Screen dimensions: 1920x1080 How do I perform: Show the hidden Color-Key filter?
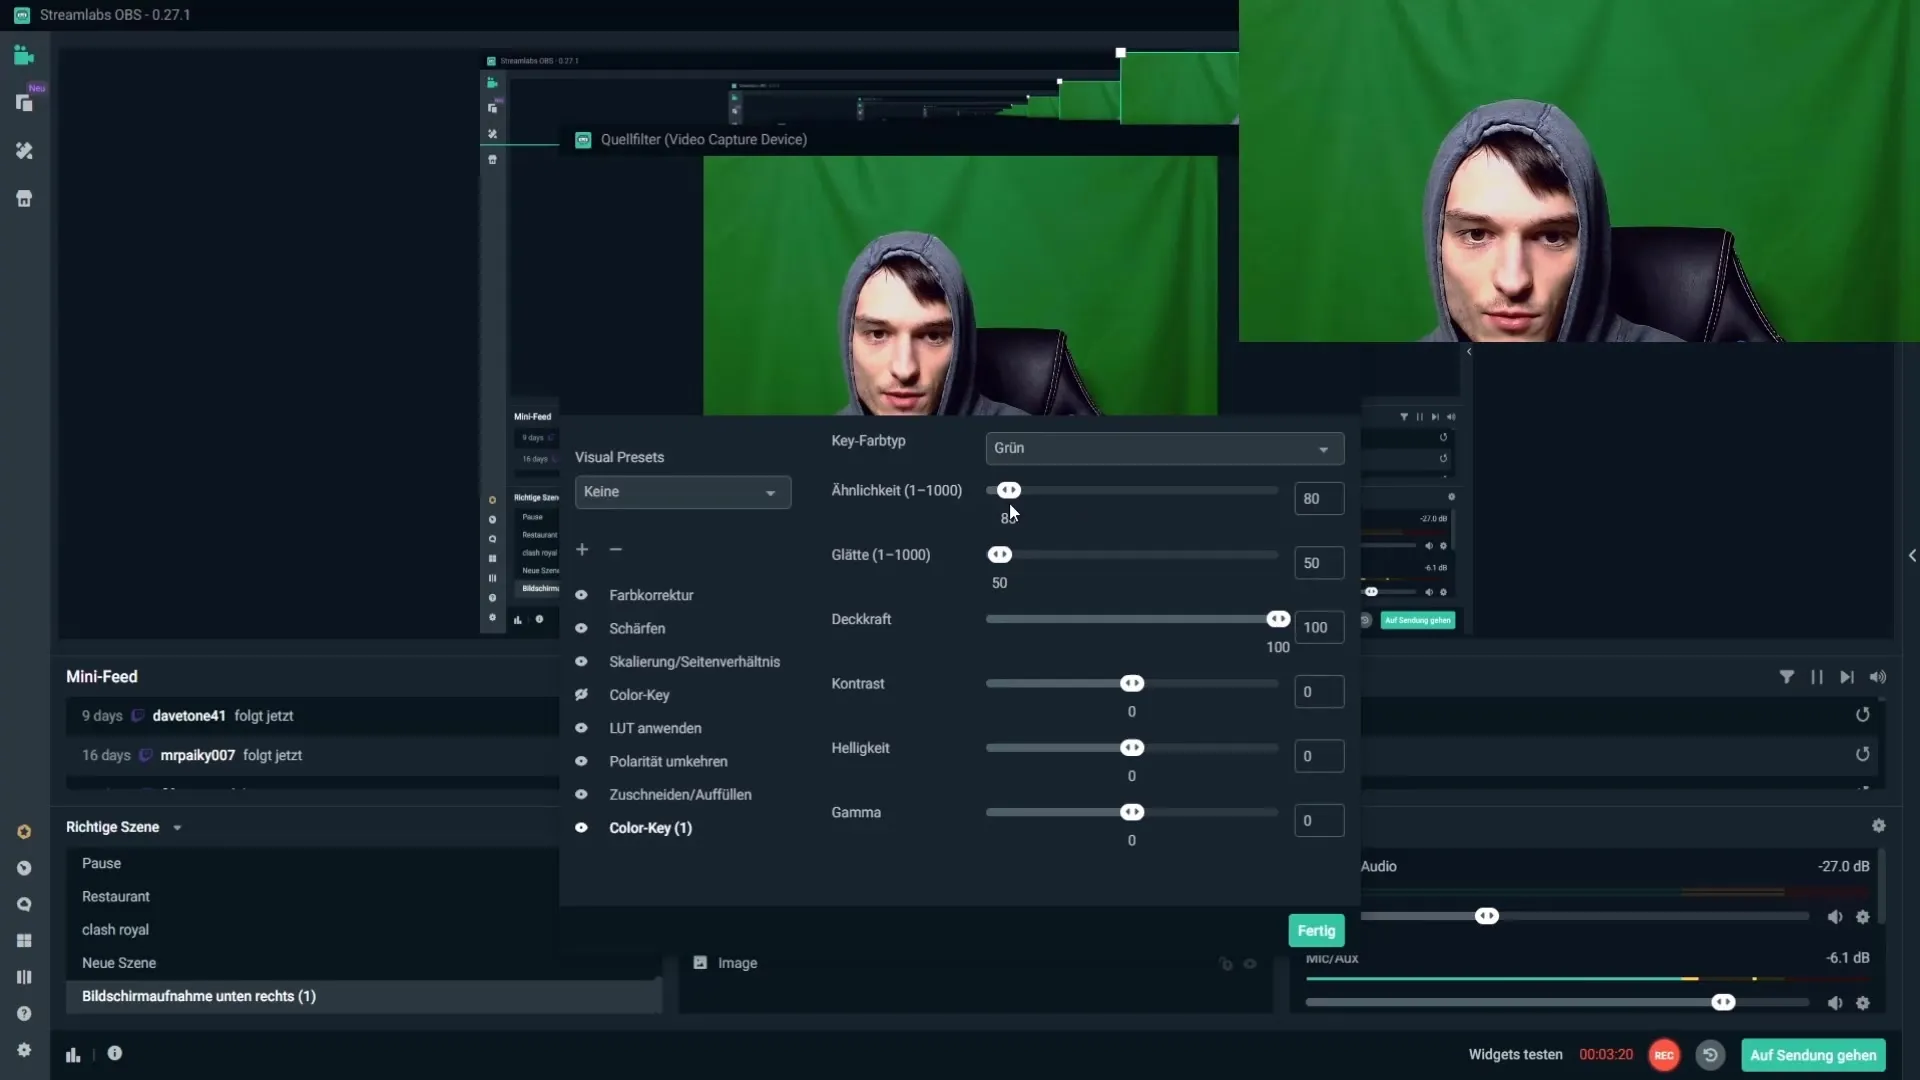pos(581,694)
